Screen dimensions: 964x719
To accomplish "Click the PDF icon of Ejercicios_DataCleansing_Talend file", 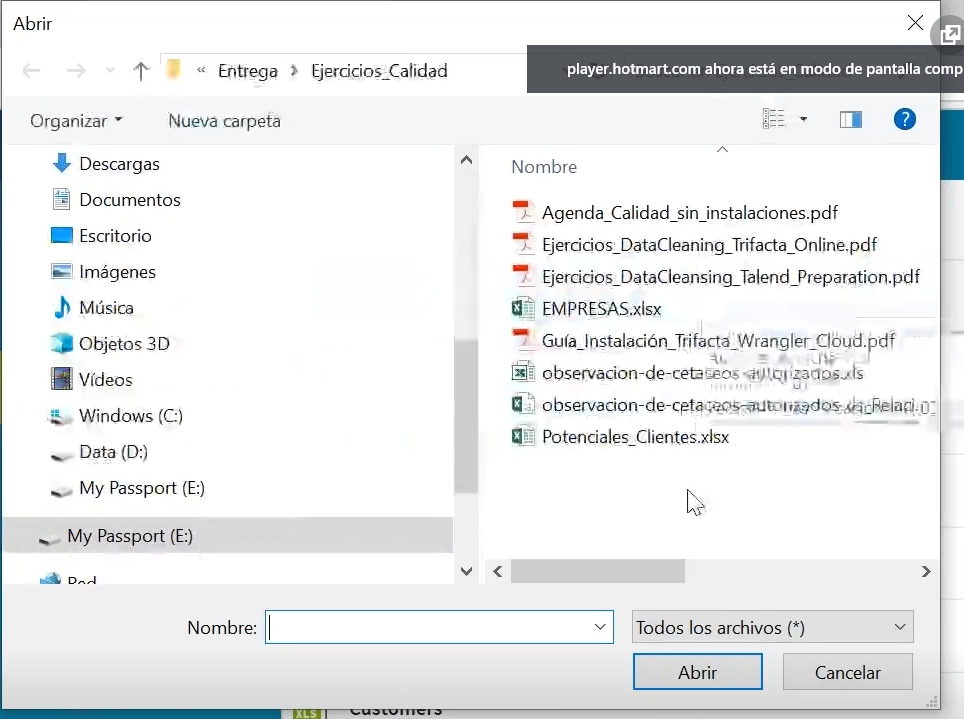I will (x=523, y=276).
